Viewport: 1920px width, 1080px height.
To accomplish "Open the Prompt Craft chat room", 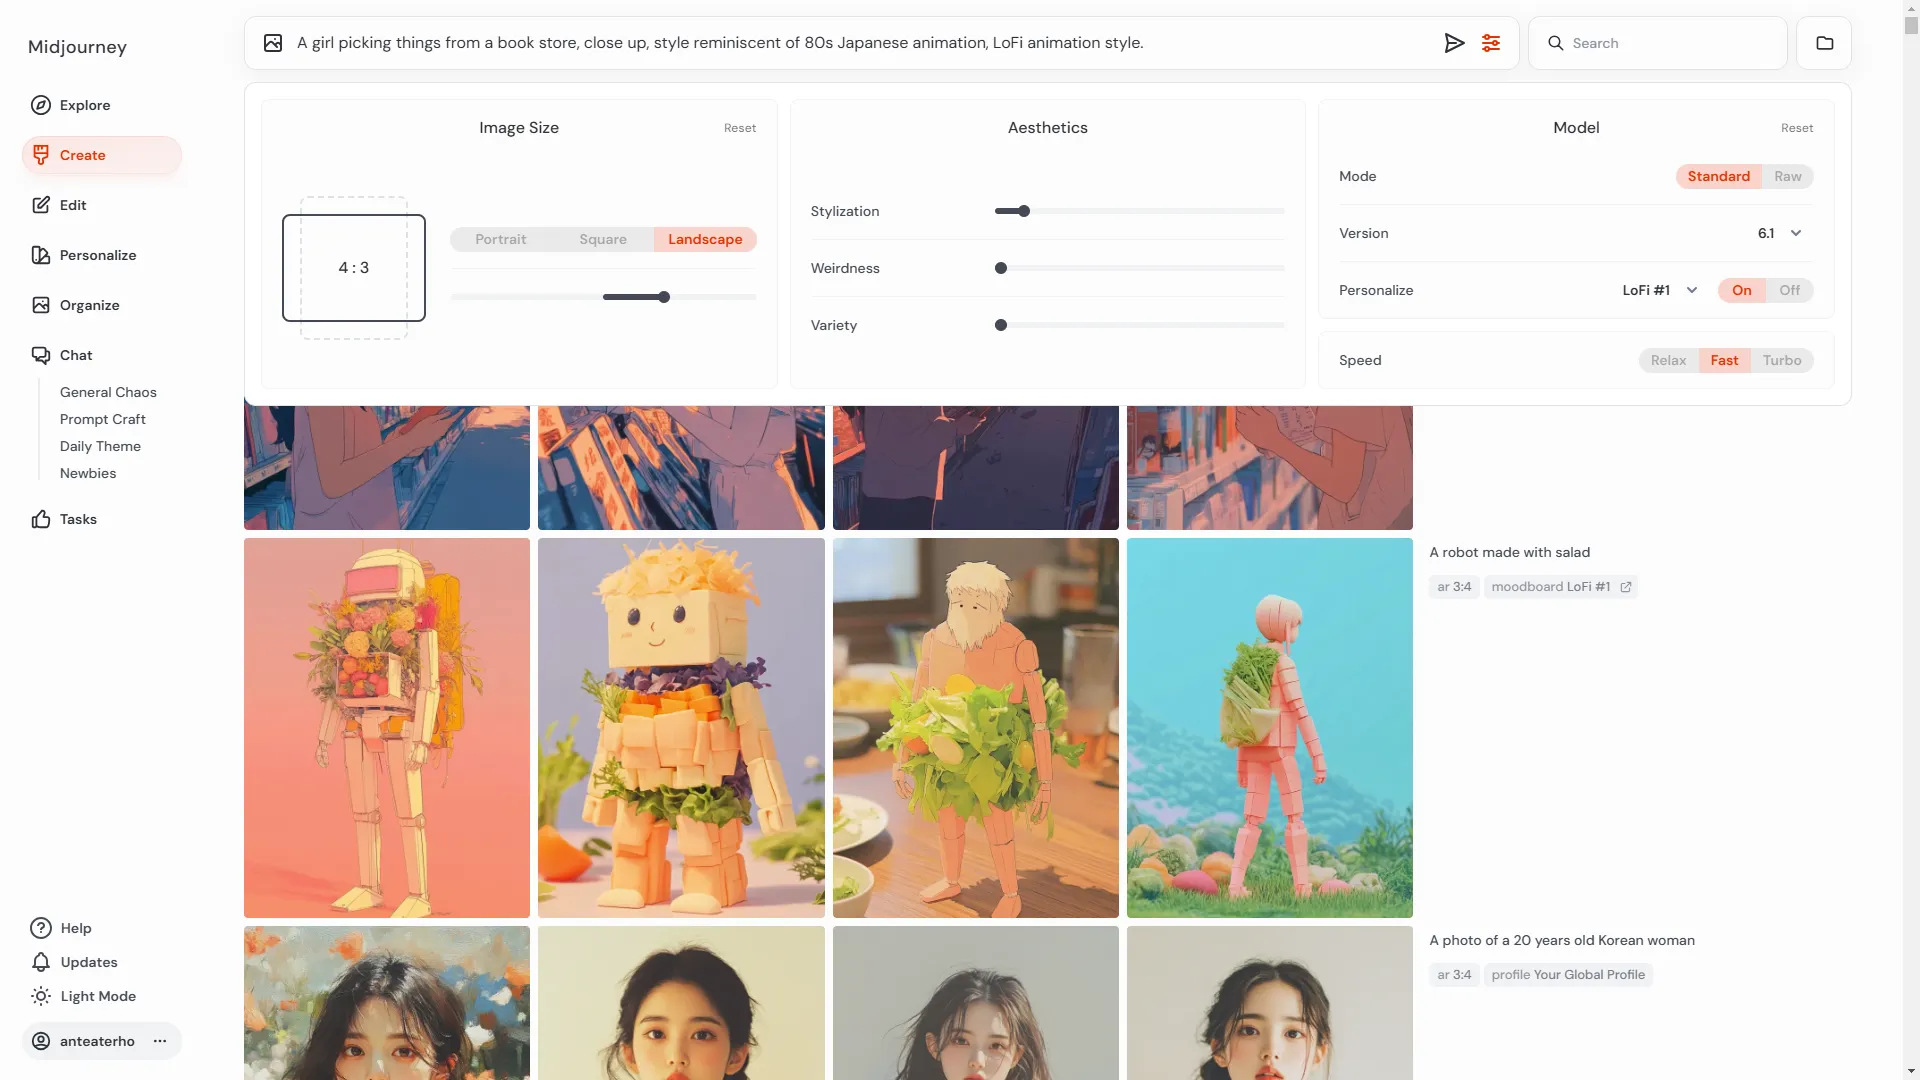I will pyautogui.click(x=103, y=419).
